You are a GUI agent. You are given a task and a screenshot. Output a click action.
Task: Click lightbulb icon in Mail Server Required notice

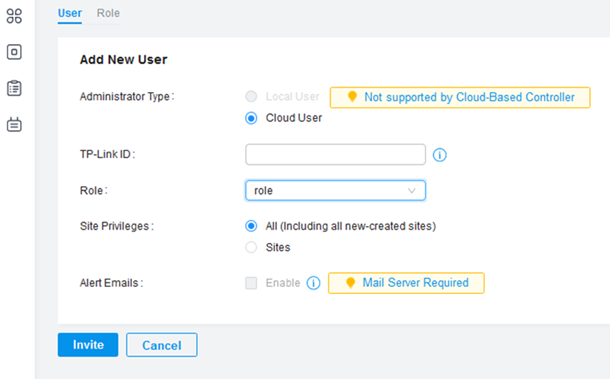(x=351, y=282)
